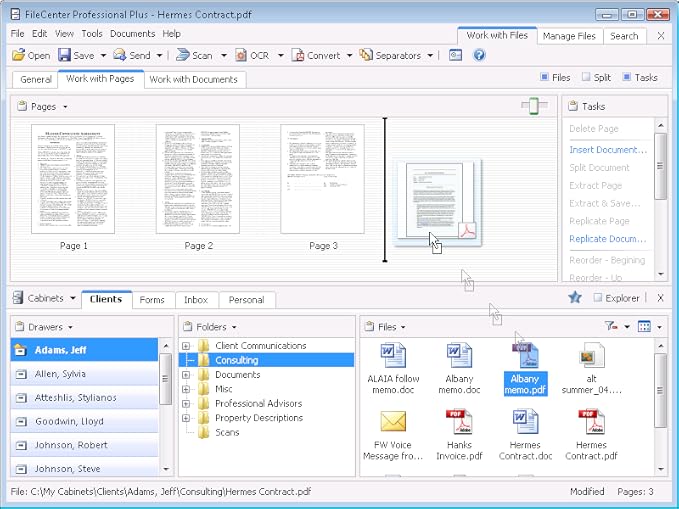The height and width of the screenshot is (509, 679).
Task: Click the files filter funnel icon
Action: (x=611, y=327)
